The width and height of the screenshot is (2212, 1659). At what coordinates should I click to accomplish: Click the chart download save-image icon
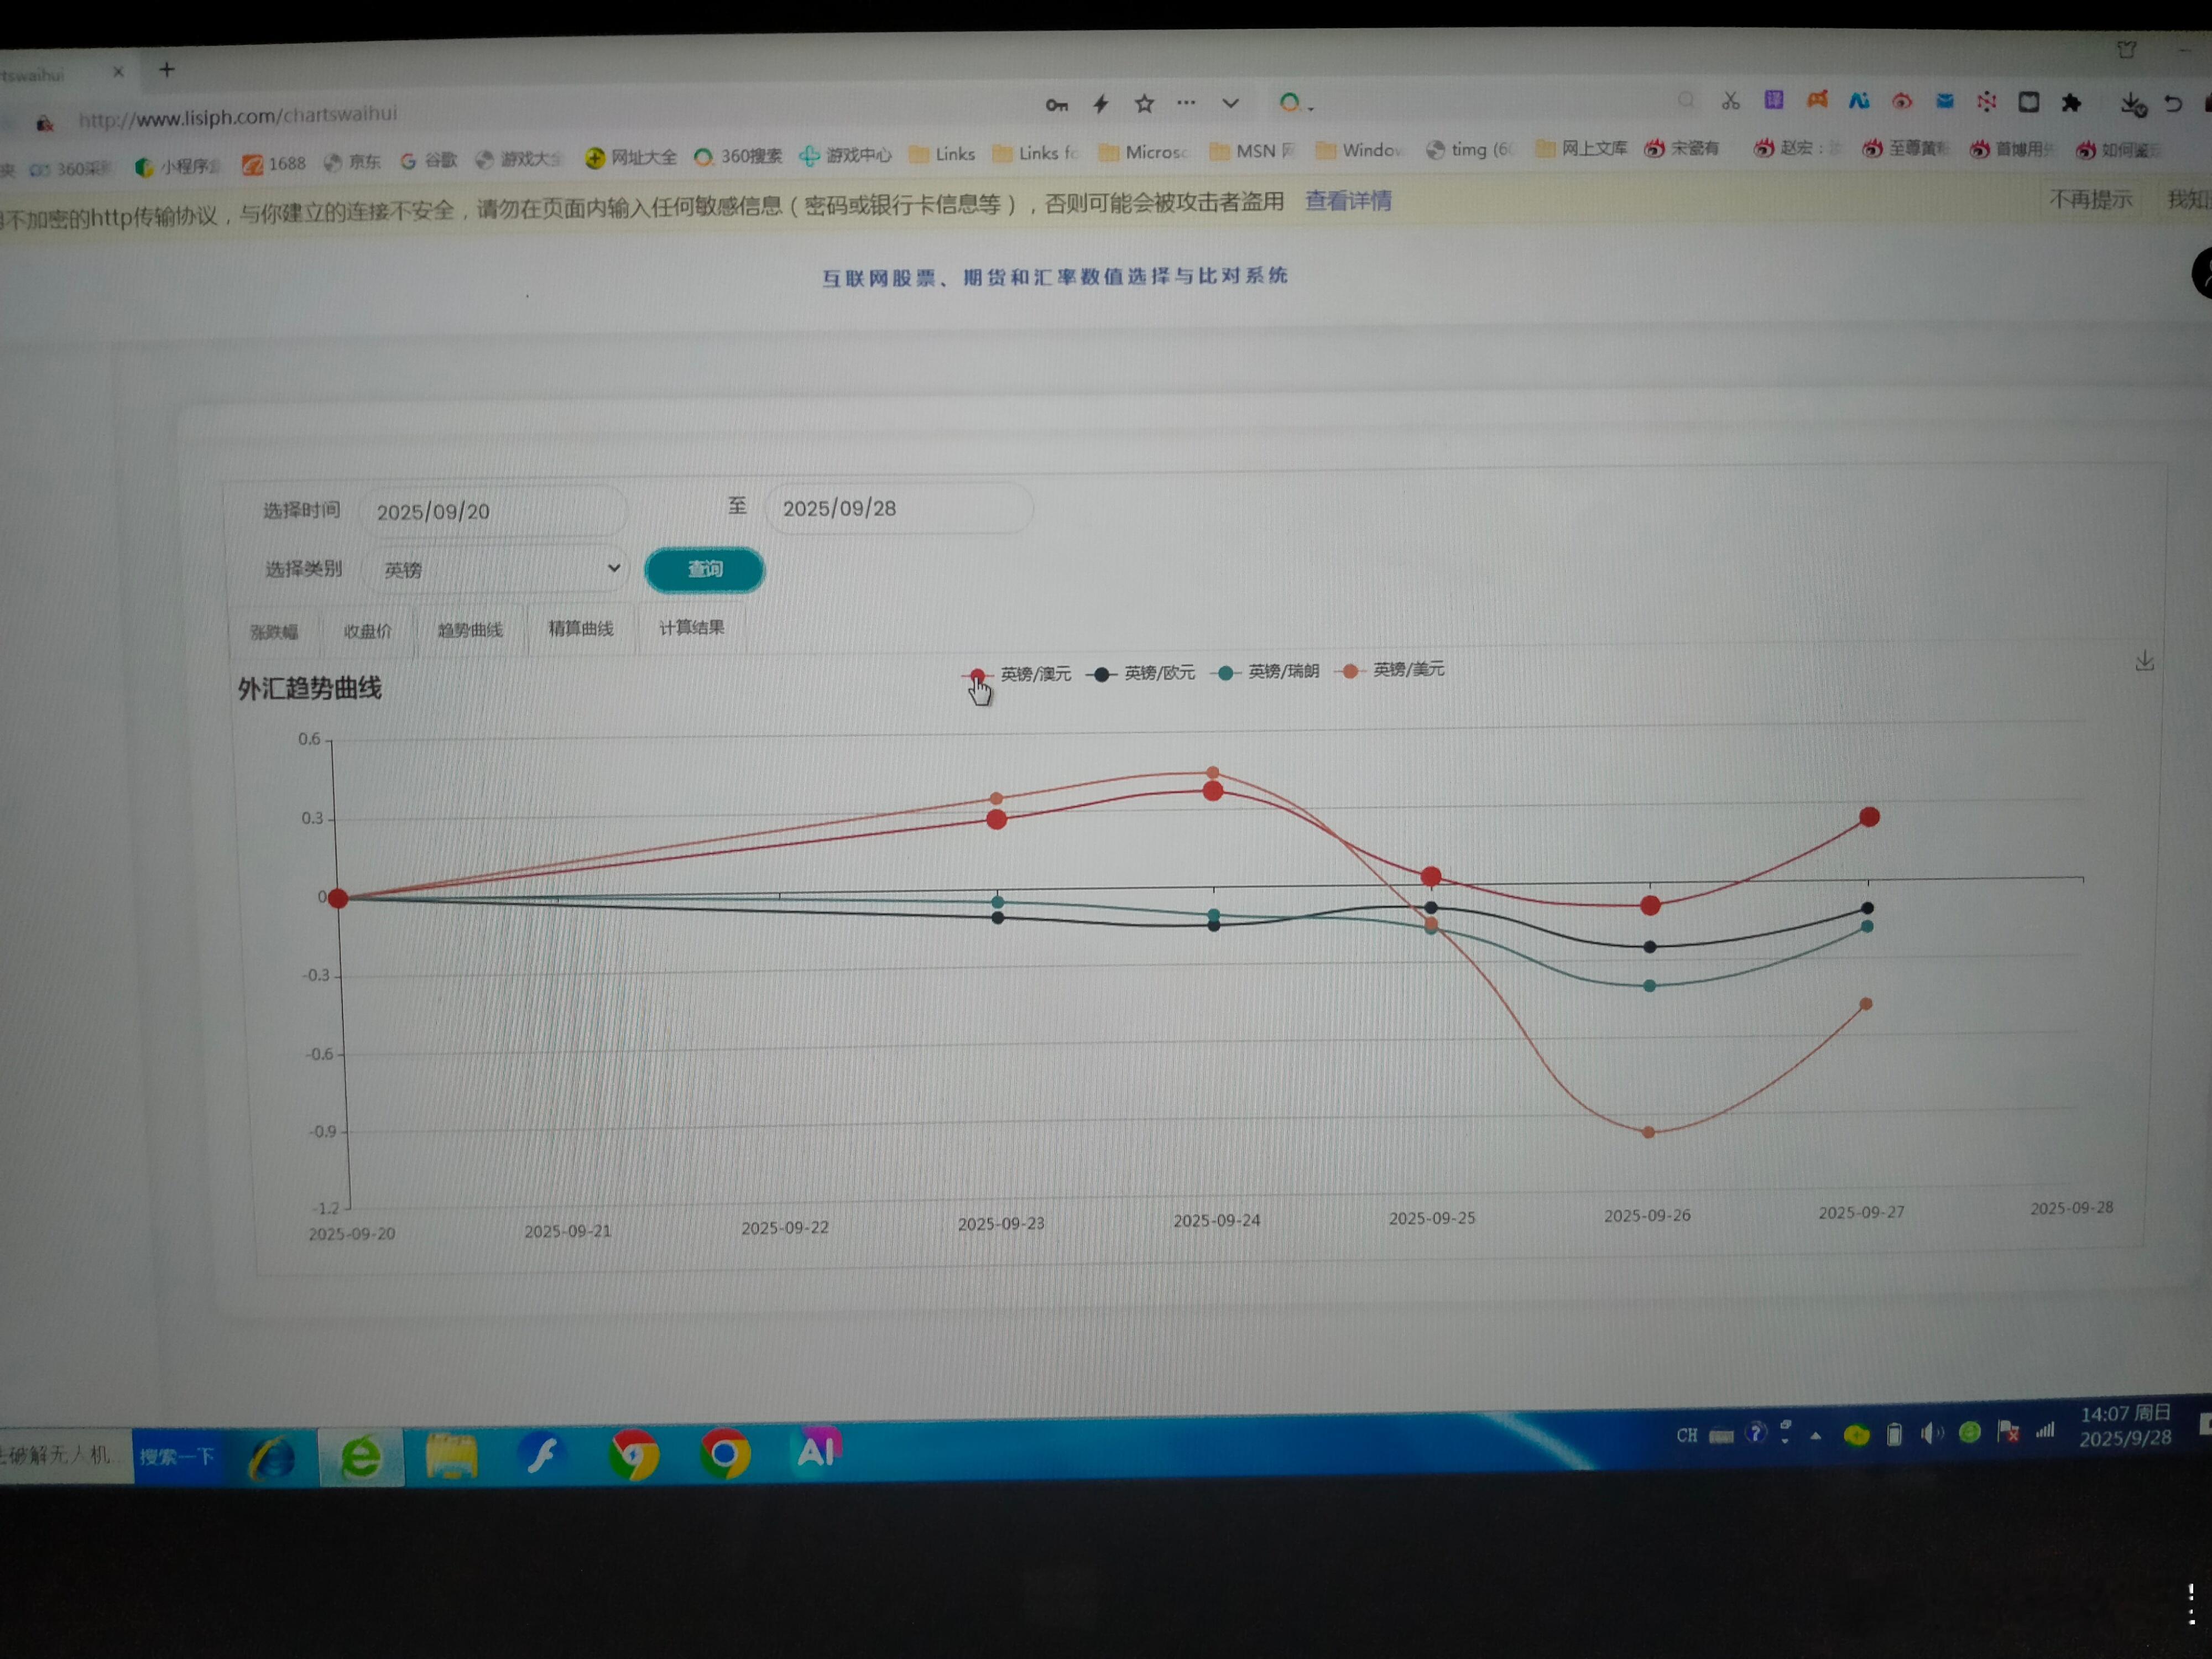tap(2144, 661)
